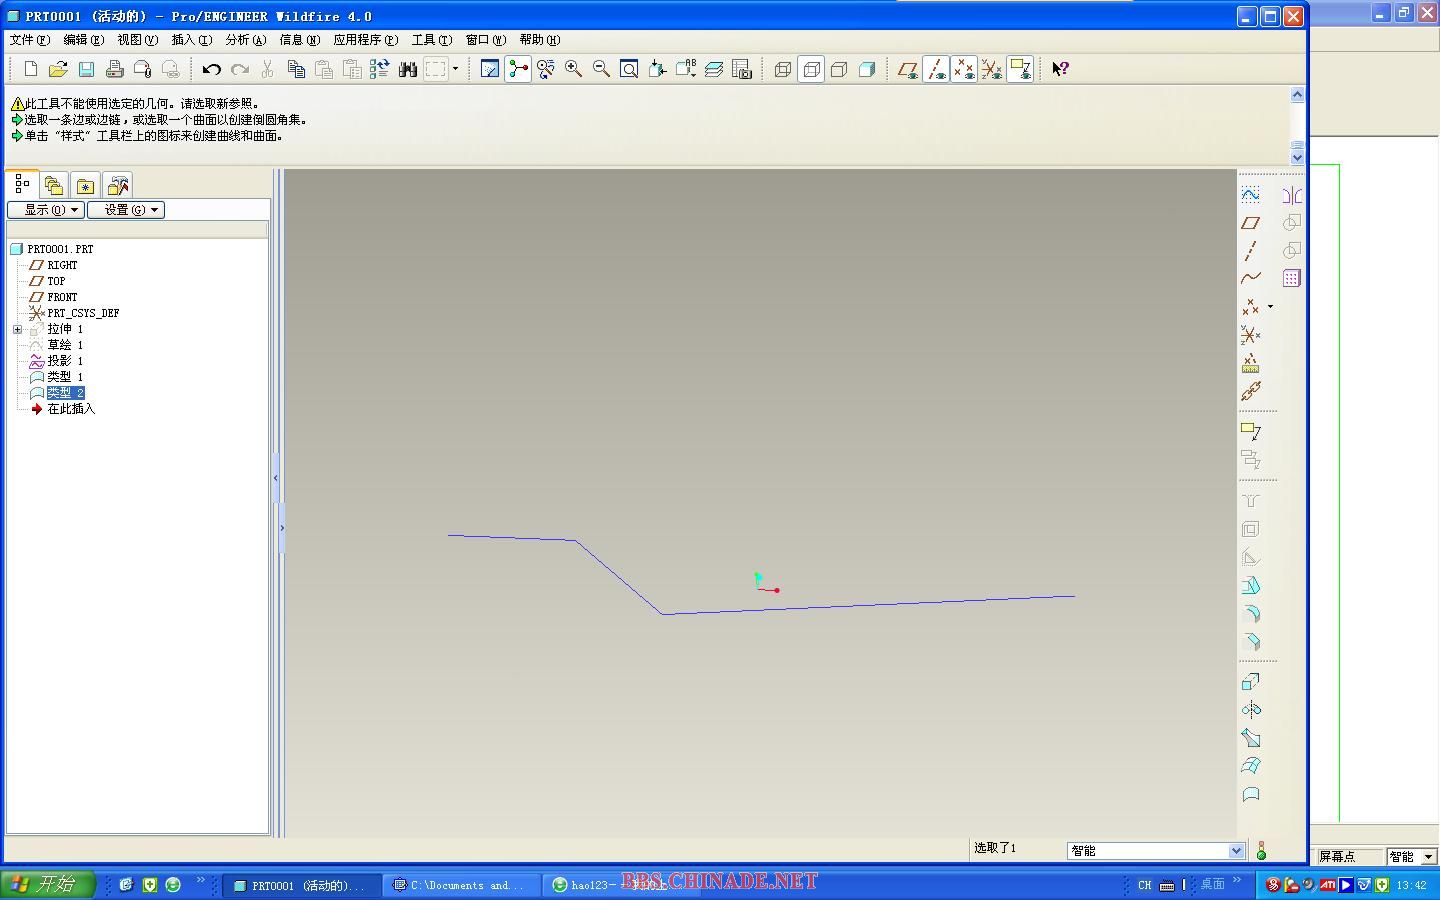Open the 智能 selection filter dropdown
Viewport: 1440px width, 900px height.
click(x=1236, y=851)
